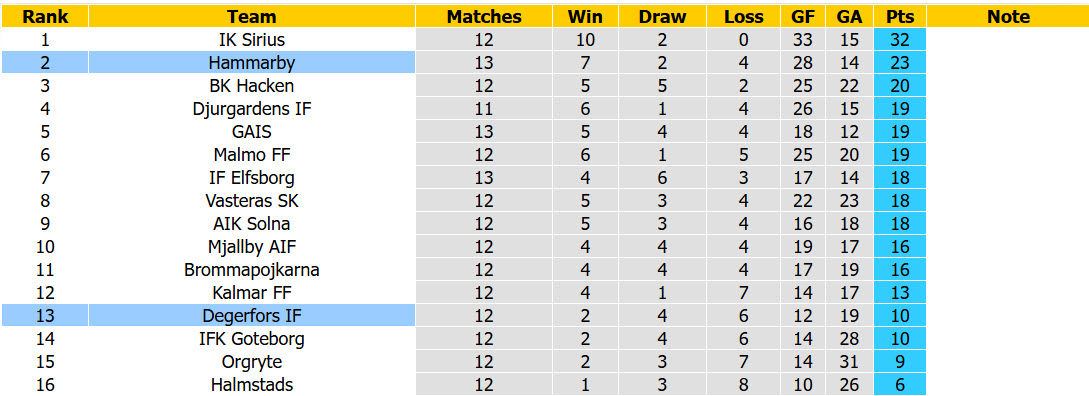
Task: Click Malmo FF team name
Action: [251, 154]
